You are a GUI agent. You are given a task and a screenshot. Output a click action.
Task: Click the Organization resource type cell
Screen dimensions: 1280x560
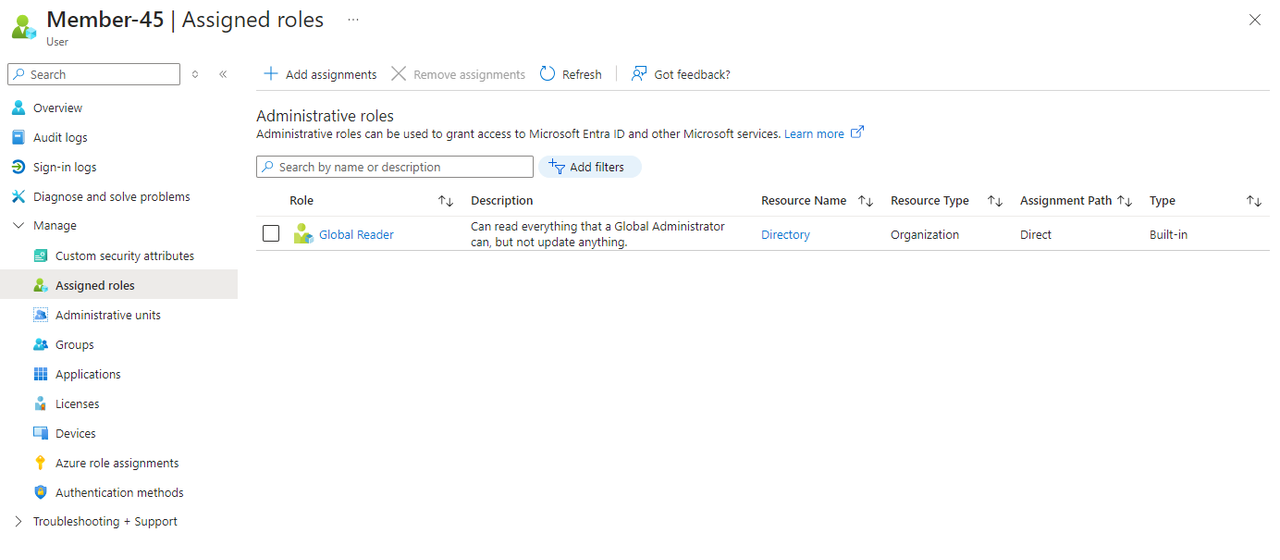[925, 235]
